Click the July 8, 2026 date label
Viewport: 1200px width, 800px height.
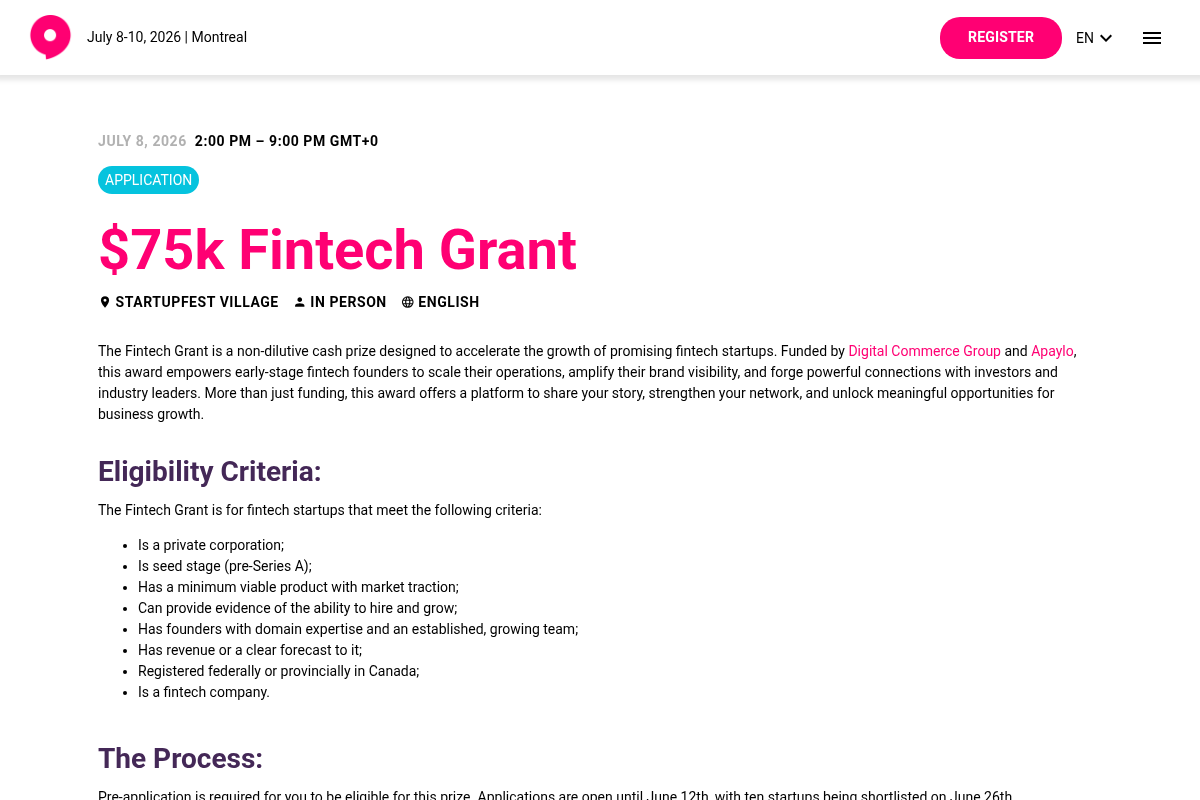coord(142,141)
